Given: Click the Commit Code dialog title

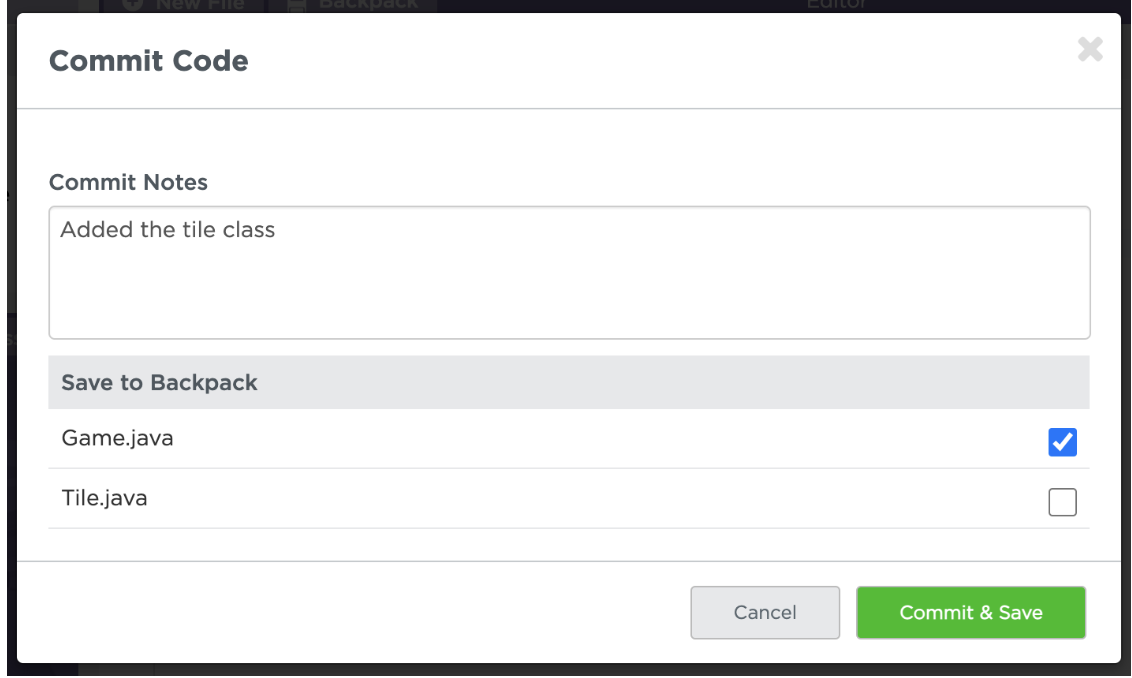Looking at the screenshot, I should pos(148,60).
